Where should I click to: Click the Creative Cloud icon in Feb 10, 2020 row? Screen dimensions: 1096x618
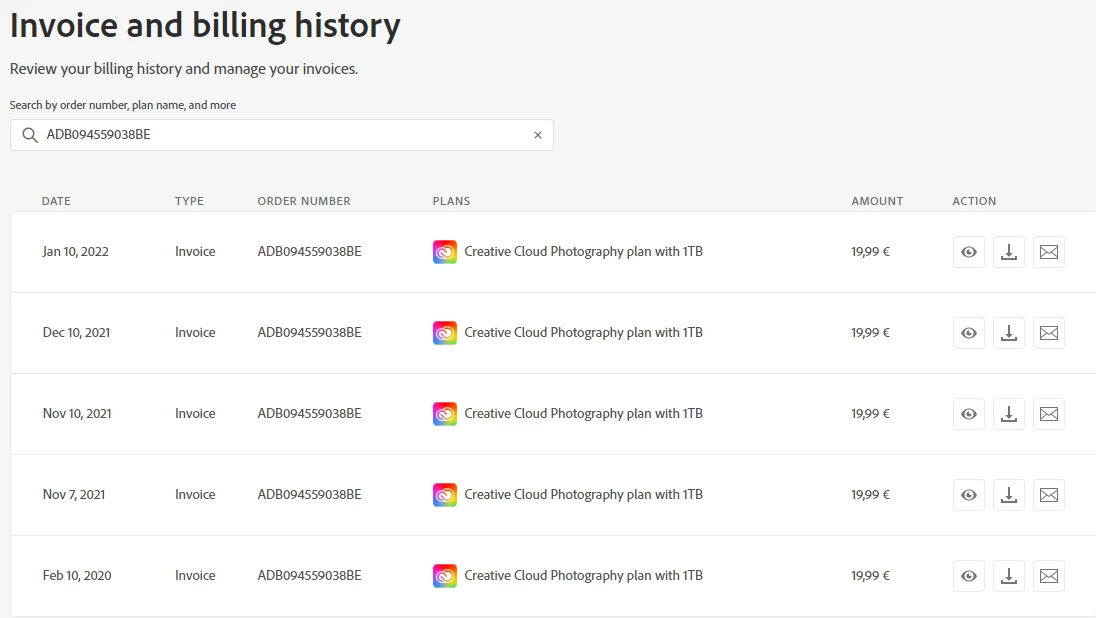[445, 576]
